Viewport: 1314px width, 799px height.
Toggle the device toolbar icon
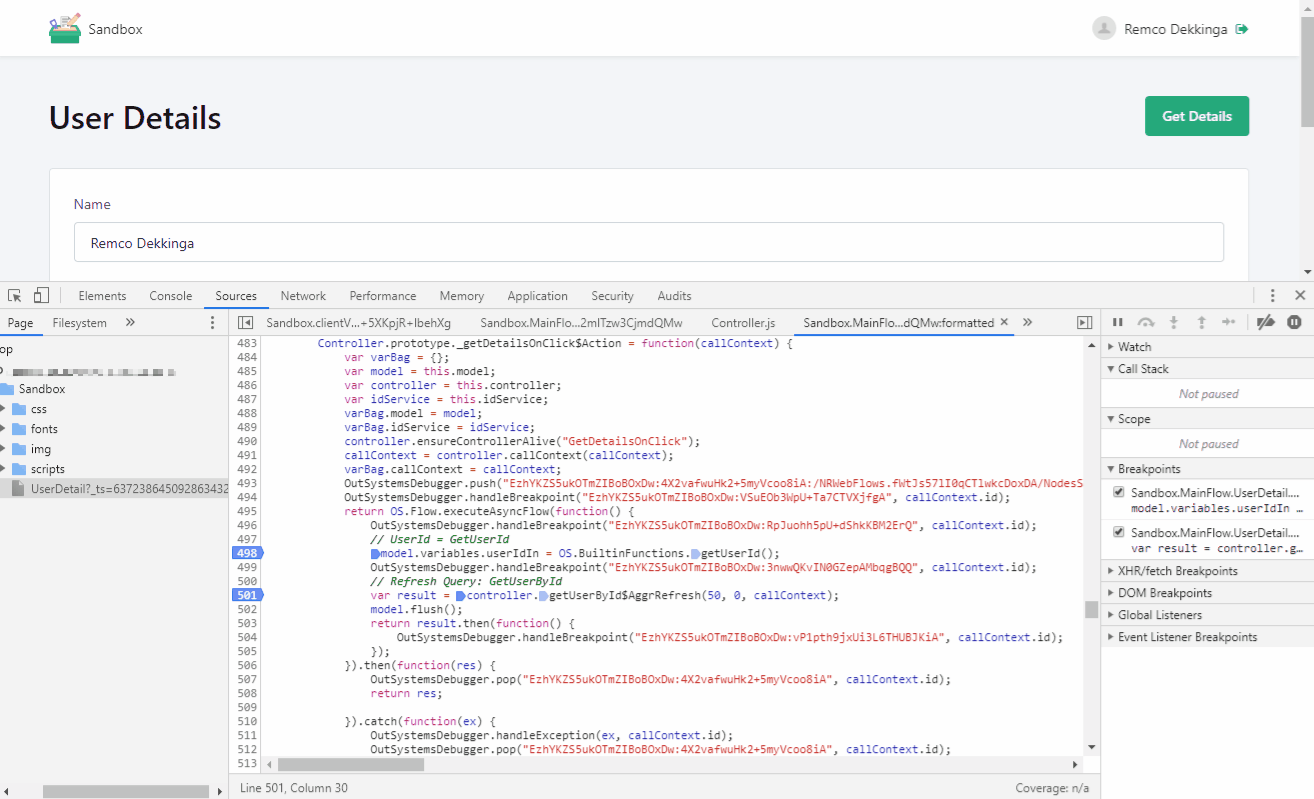[x=40, y=295]
